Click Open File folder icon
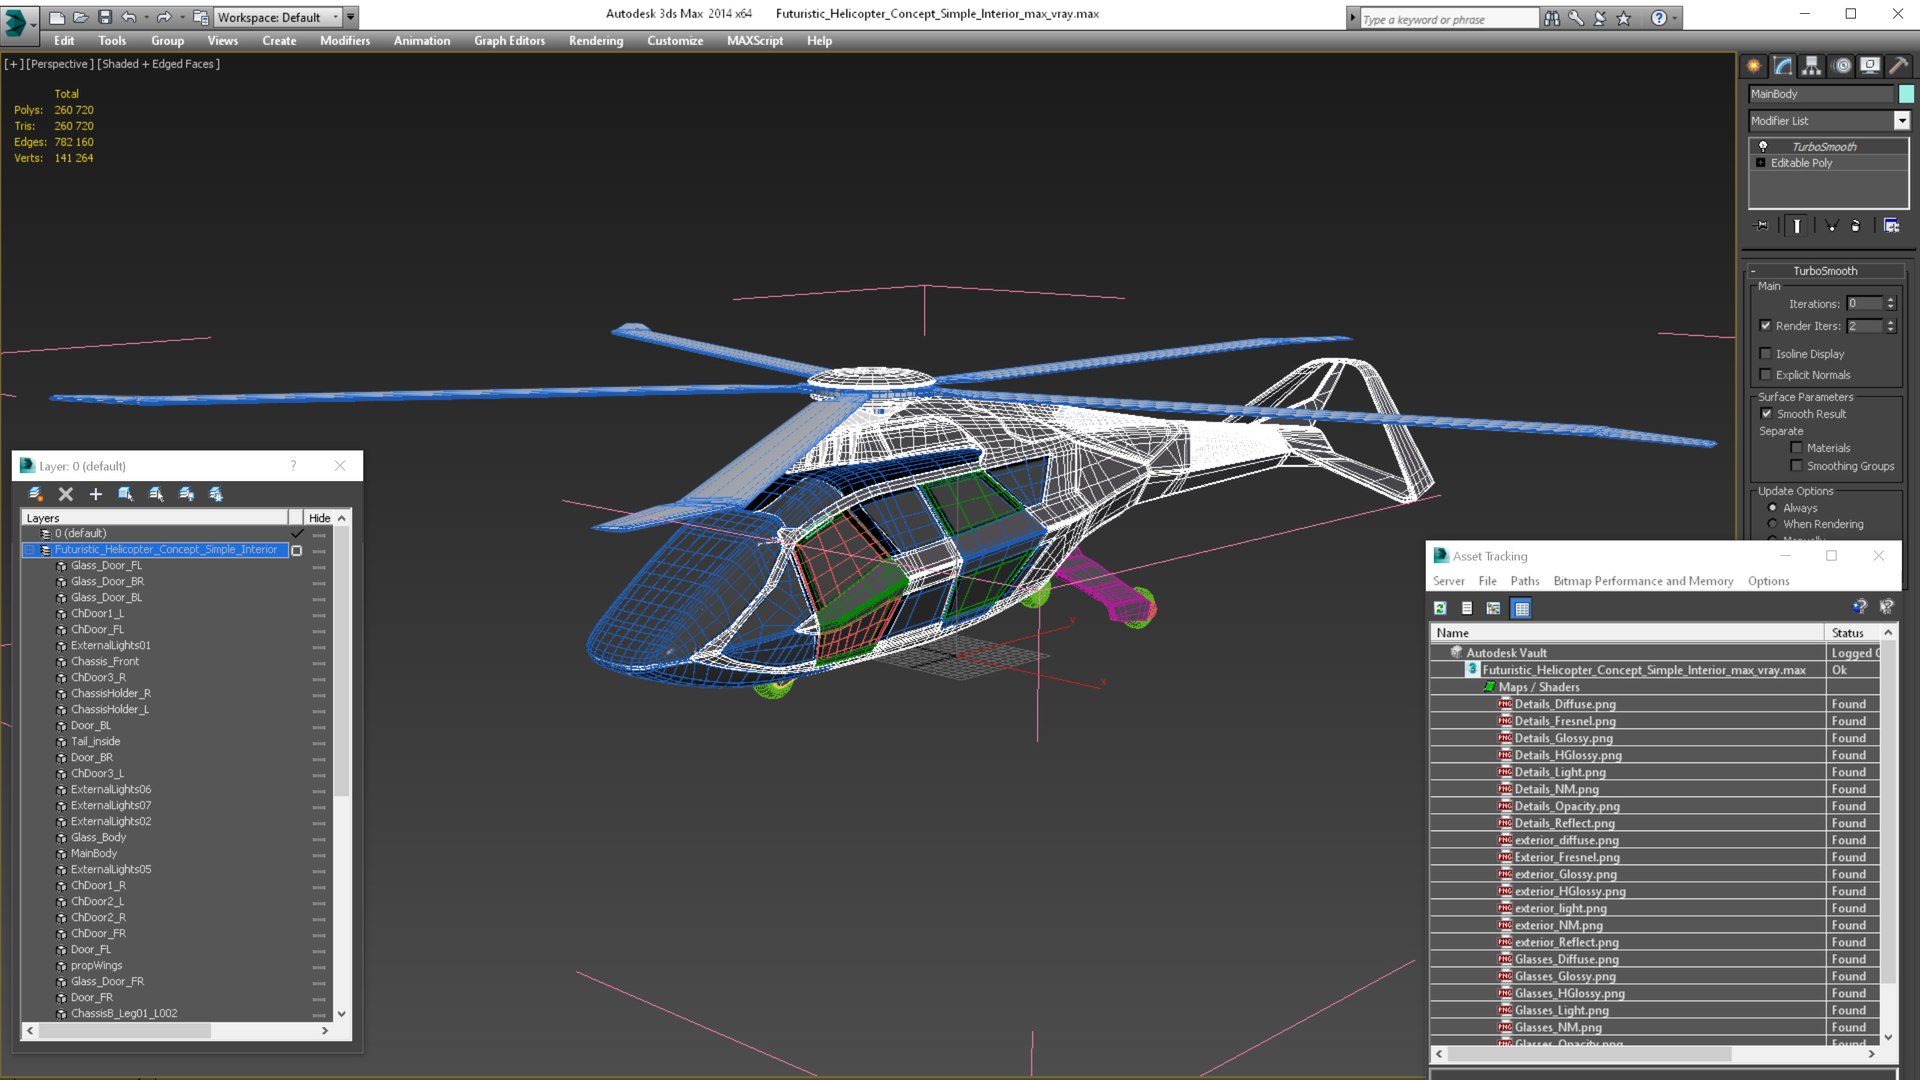This screenshot has width=1920, height=1080. [x=81, y=17]
